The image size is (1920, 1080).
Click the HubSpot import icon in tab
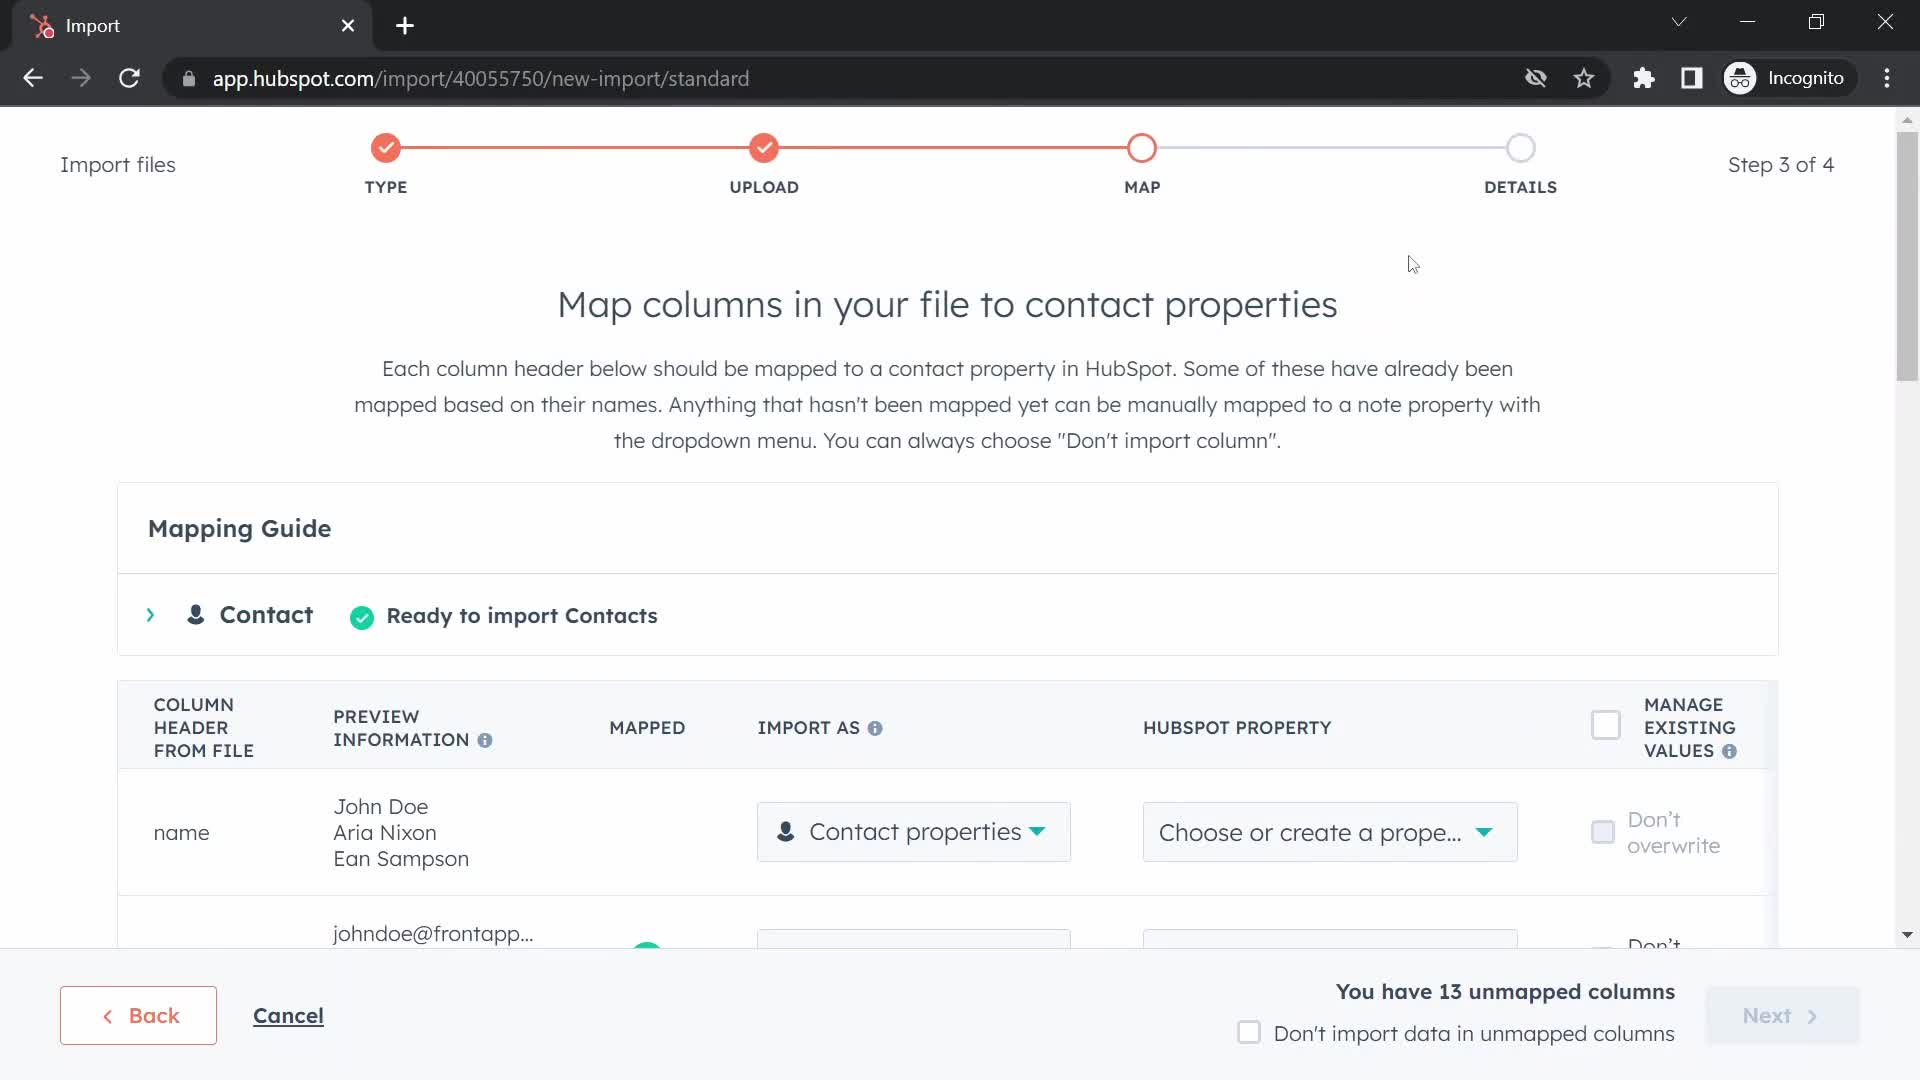[x=42, y=26]
